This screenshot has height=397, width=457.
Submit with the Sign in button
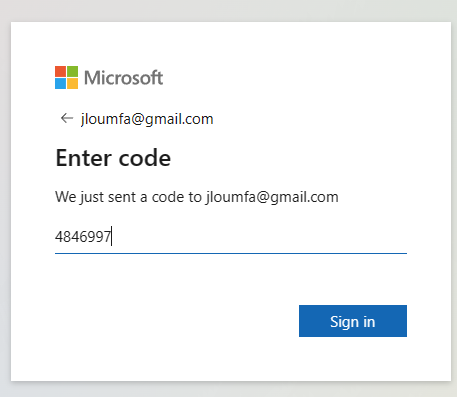pos(353,321)
